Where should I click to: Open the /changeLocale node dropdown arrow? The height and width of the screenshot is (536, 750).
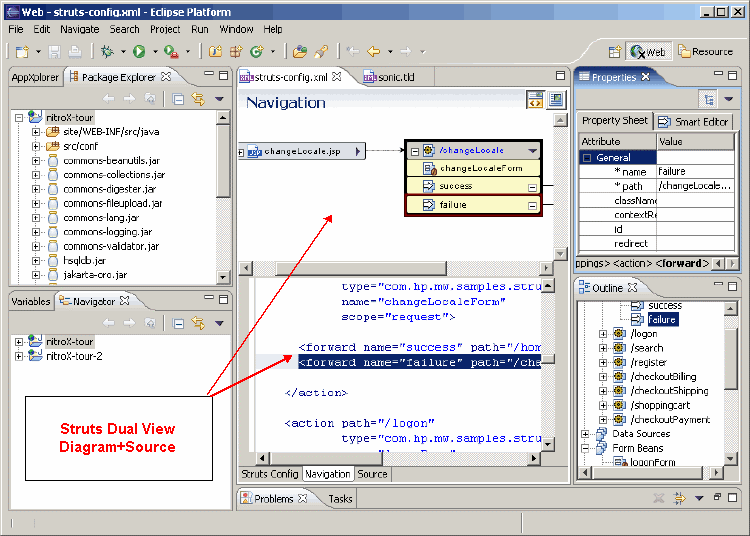532,151
